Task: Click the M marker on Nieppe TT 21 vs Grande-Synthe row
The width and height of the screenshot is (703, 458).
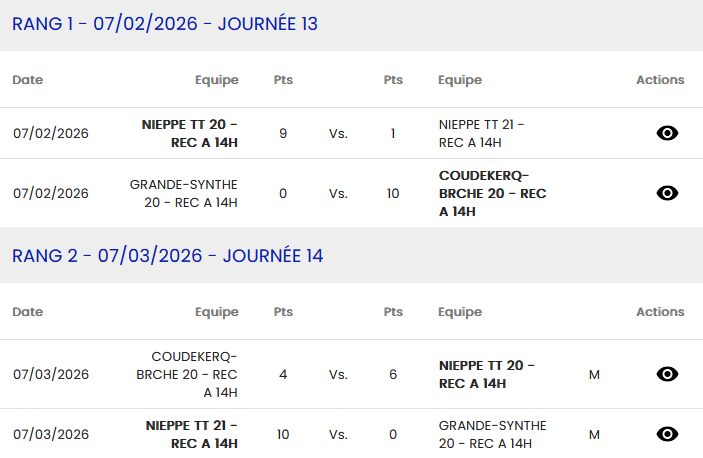Action: point(594,435)
